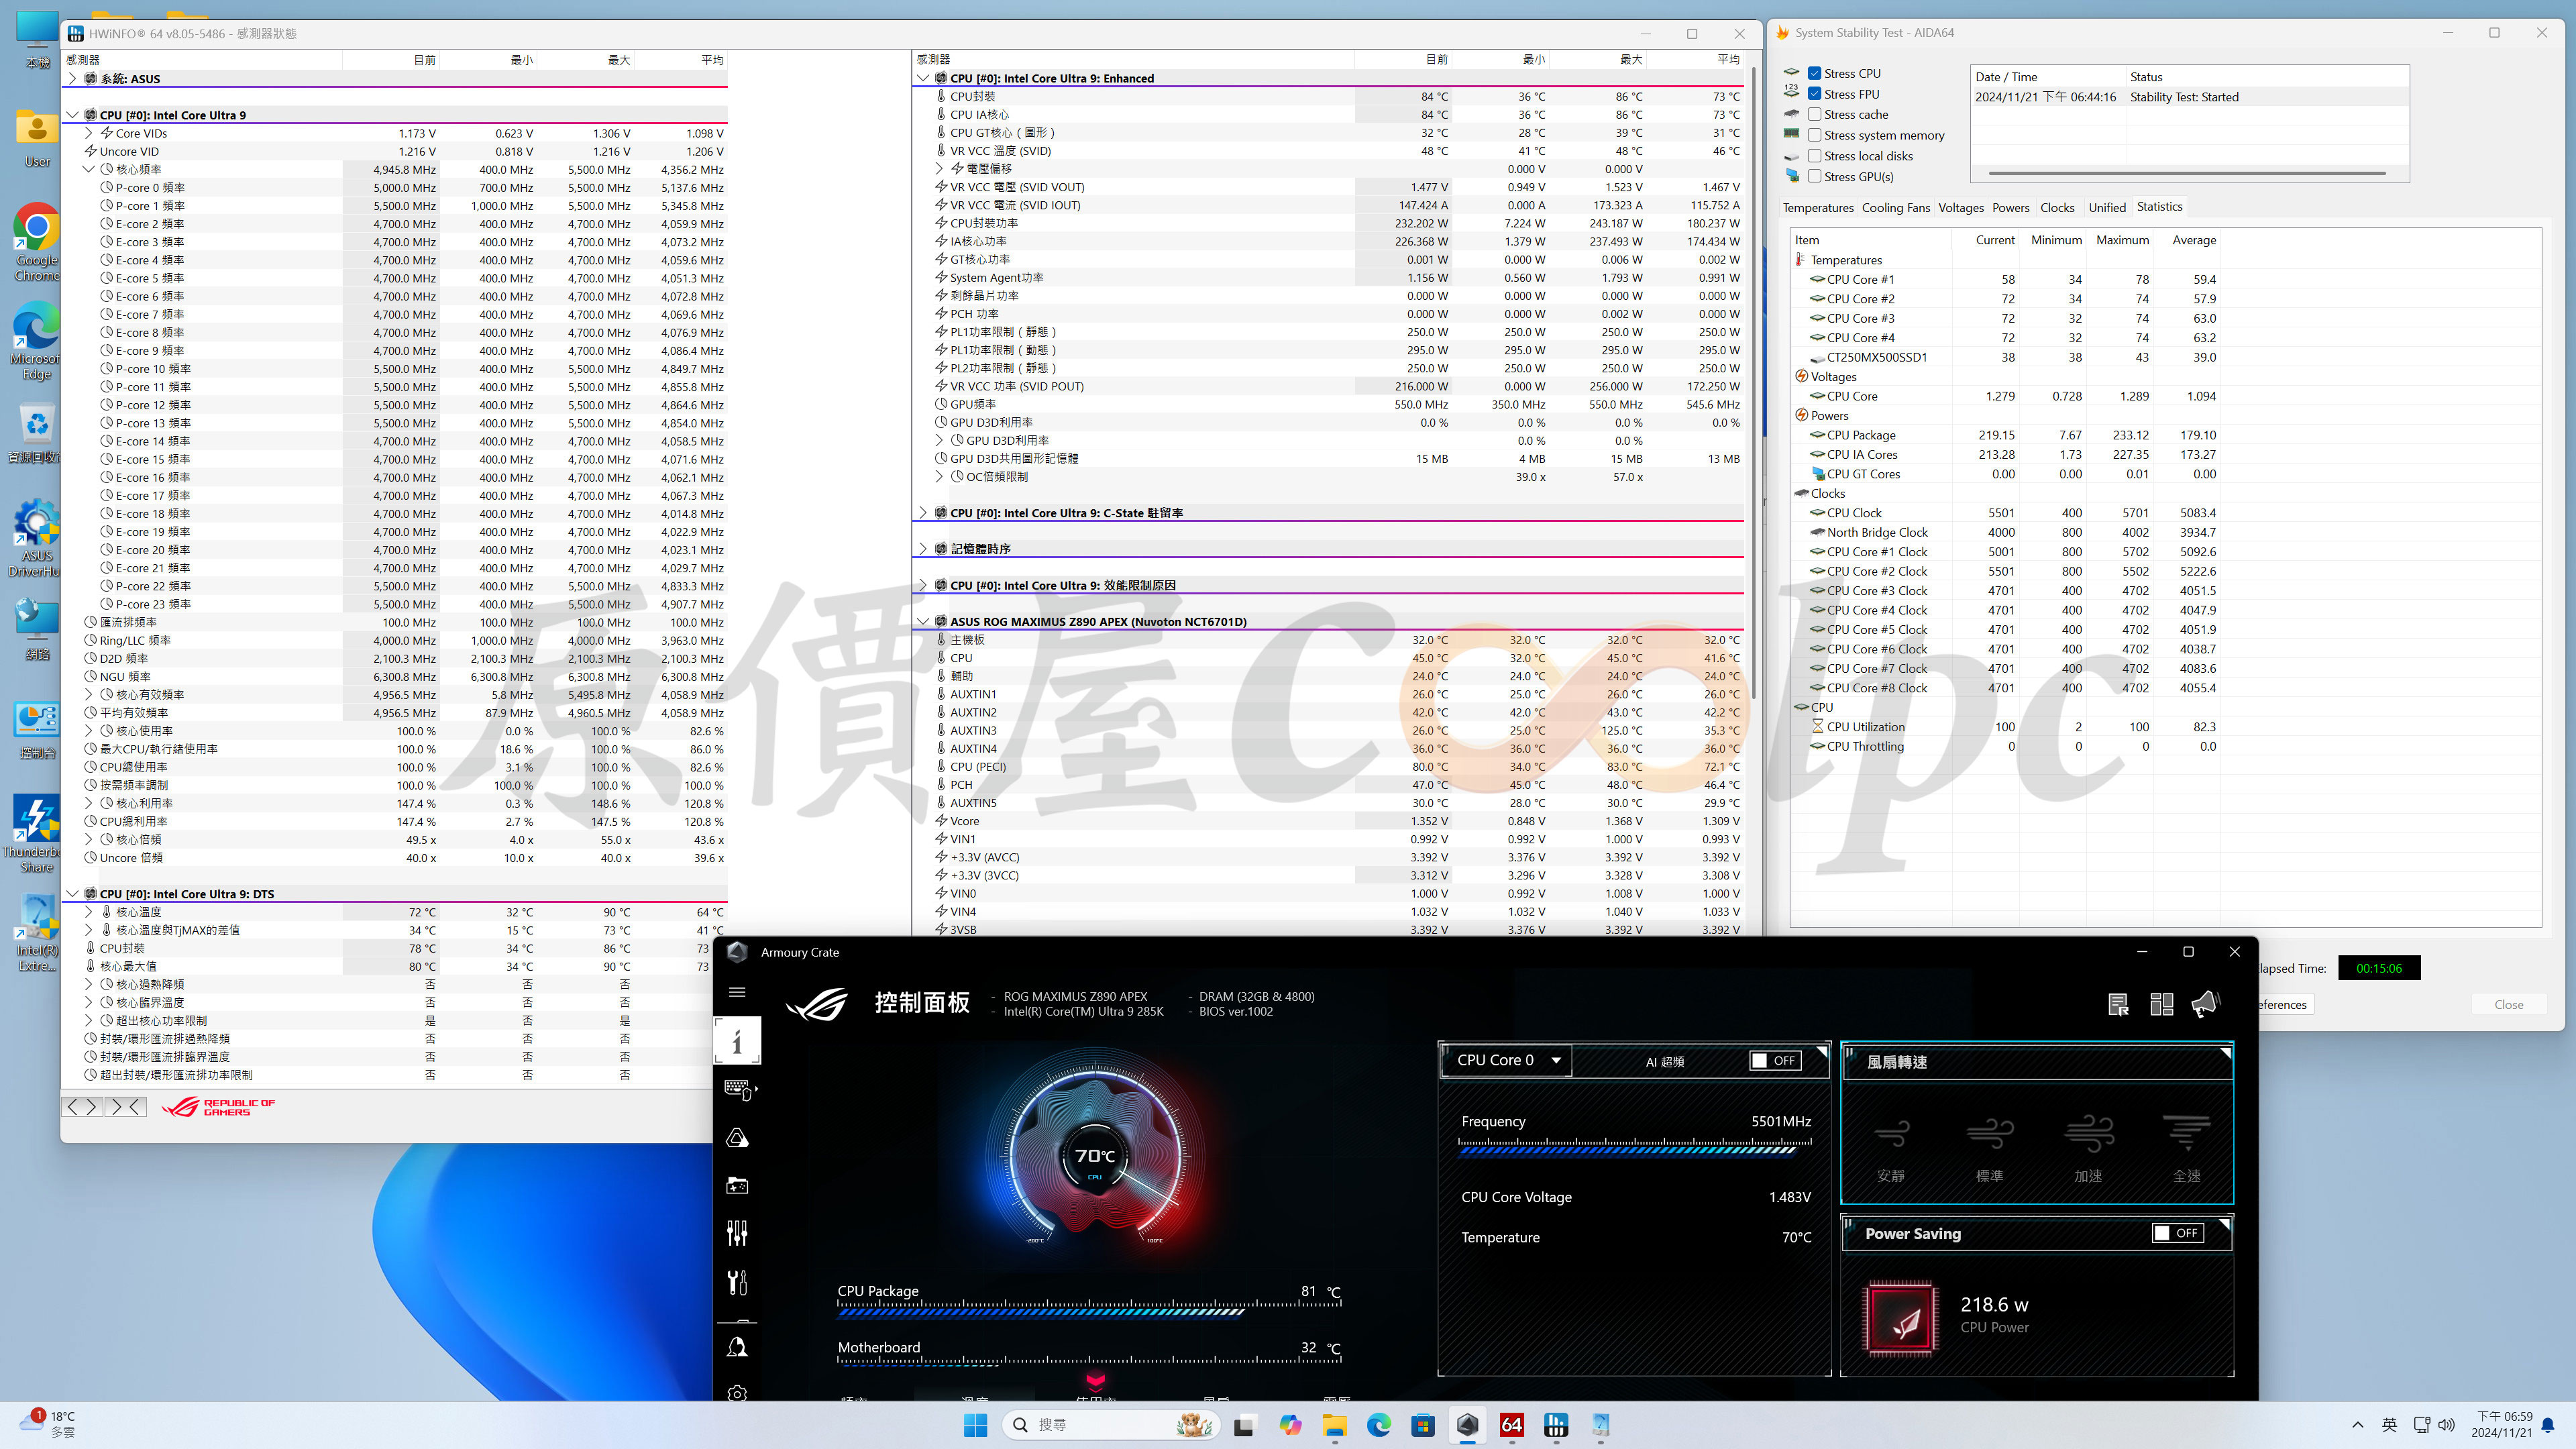Screen dimensions: 2576x1449
Task: Open the notification bell icon in Armoury Crate sidebar
Action: click(x=737, y=1347)
